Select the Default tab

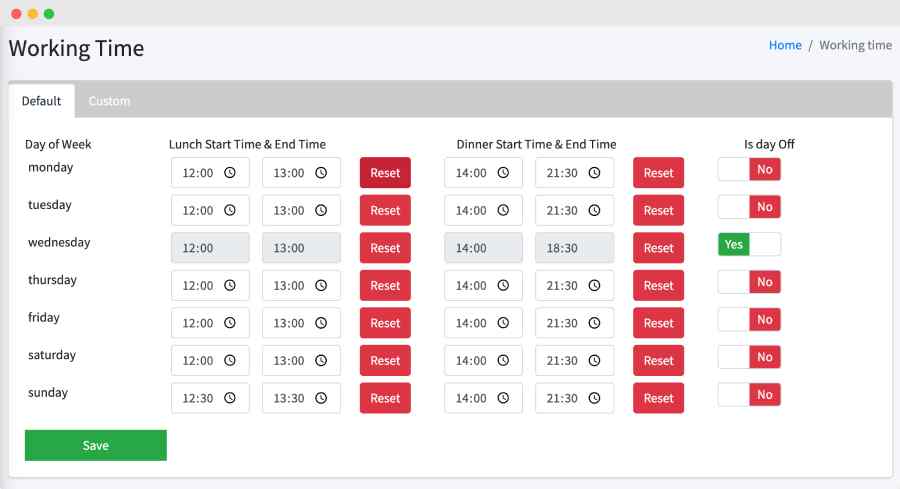[x=41, y=101]
